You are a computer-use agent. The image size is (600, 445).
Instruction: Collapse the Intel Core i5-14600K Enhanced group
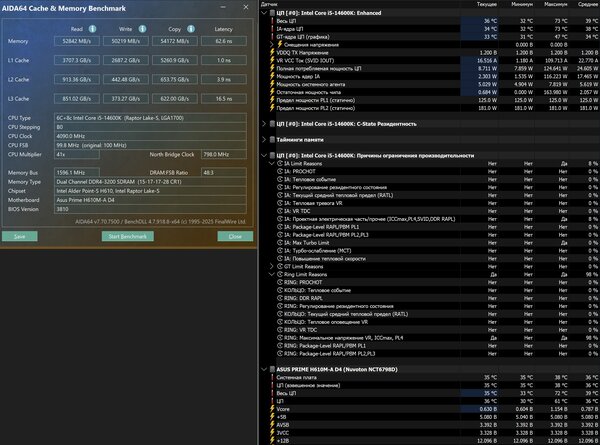tap(264, 13)
